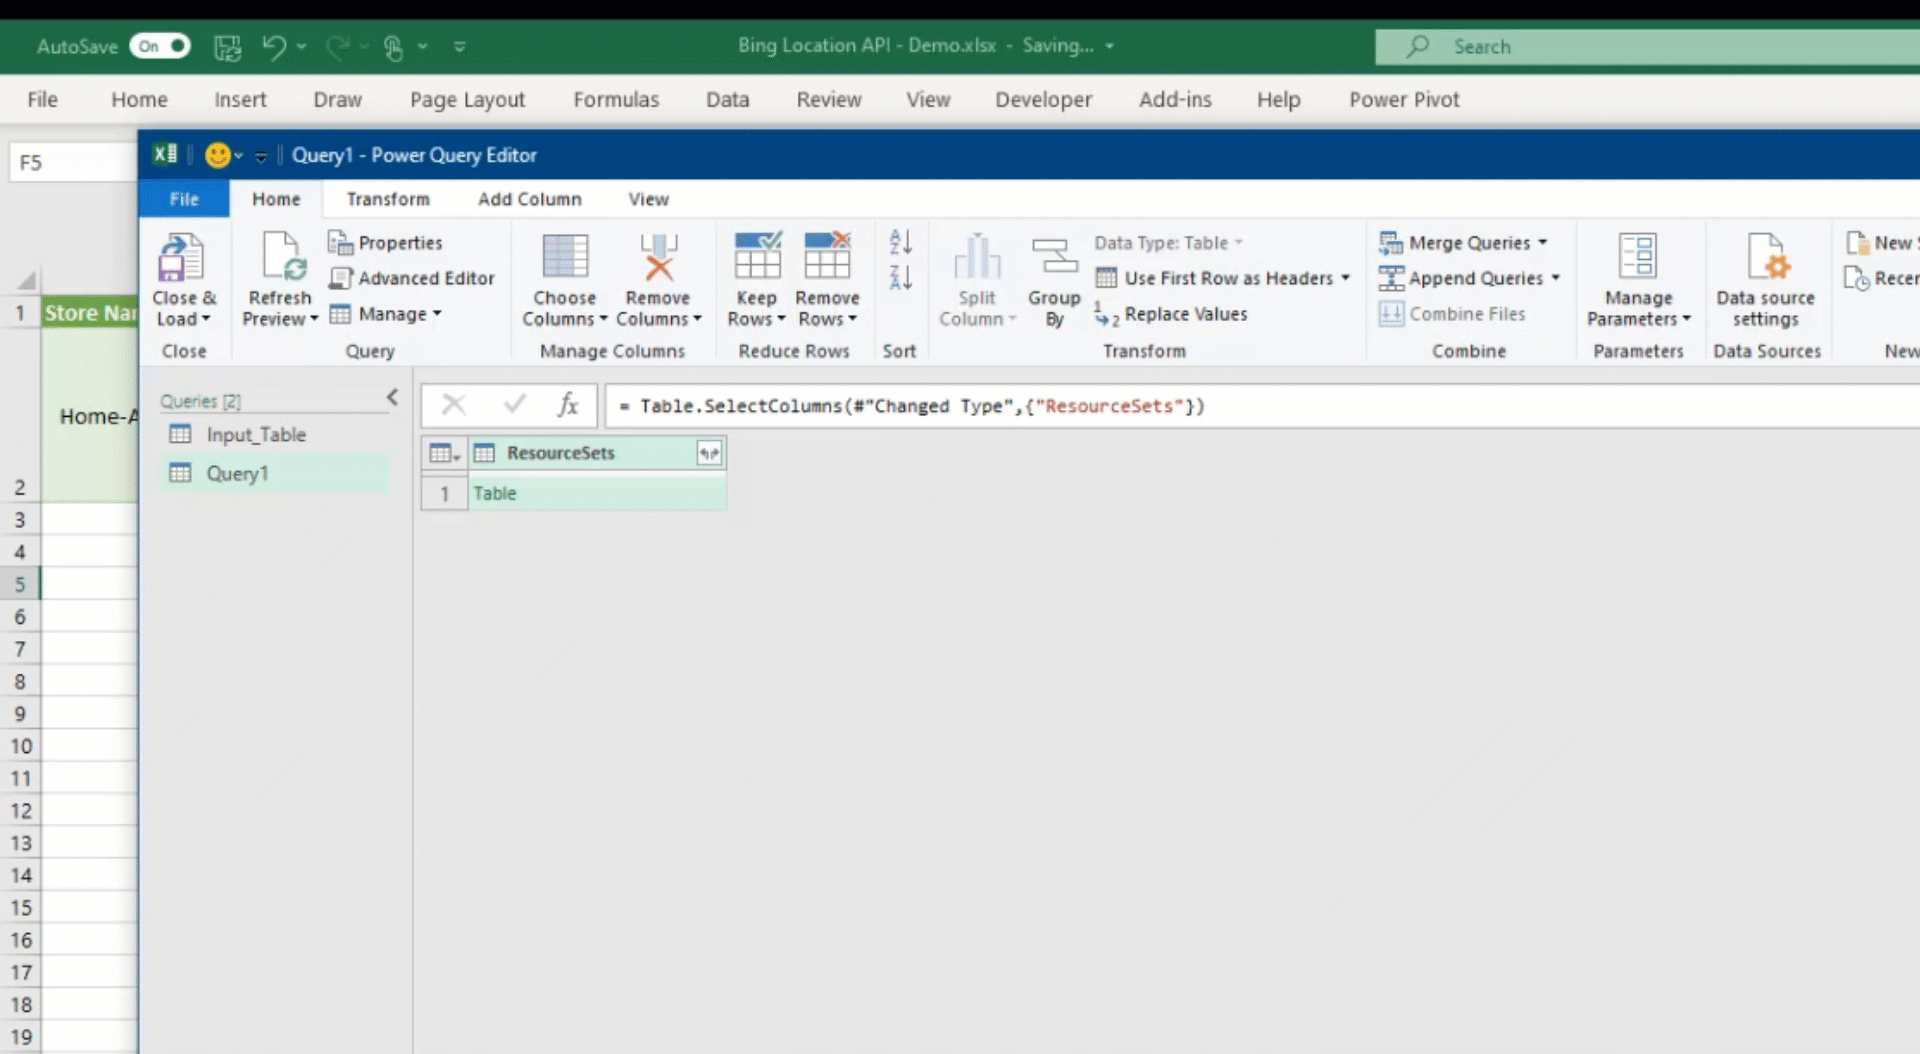Toggle the AutoSave switch

(160, 46)
